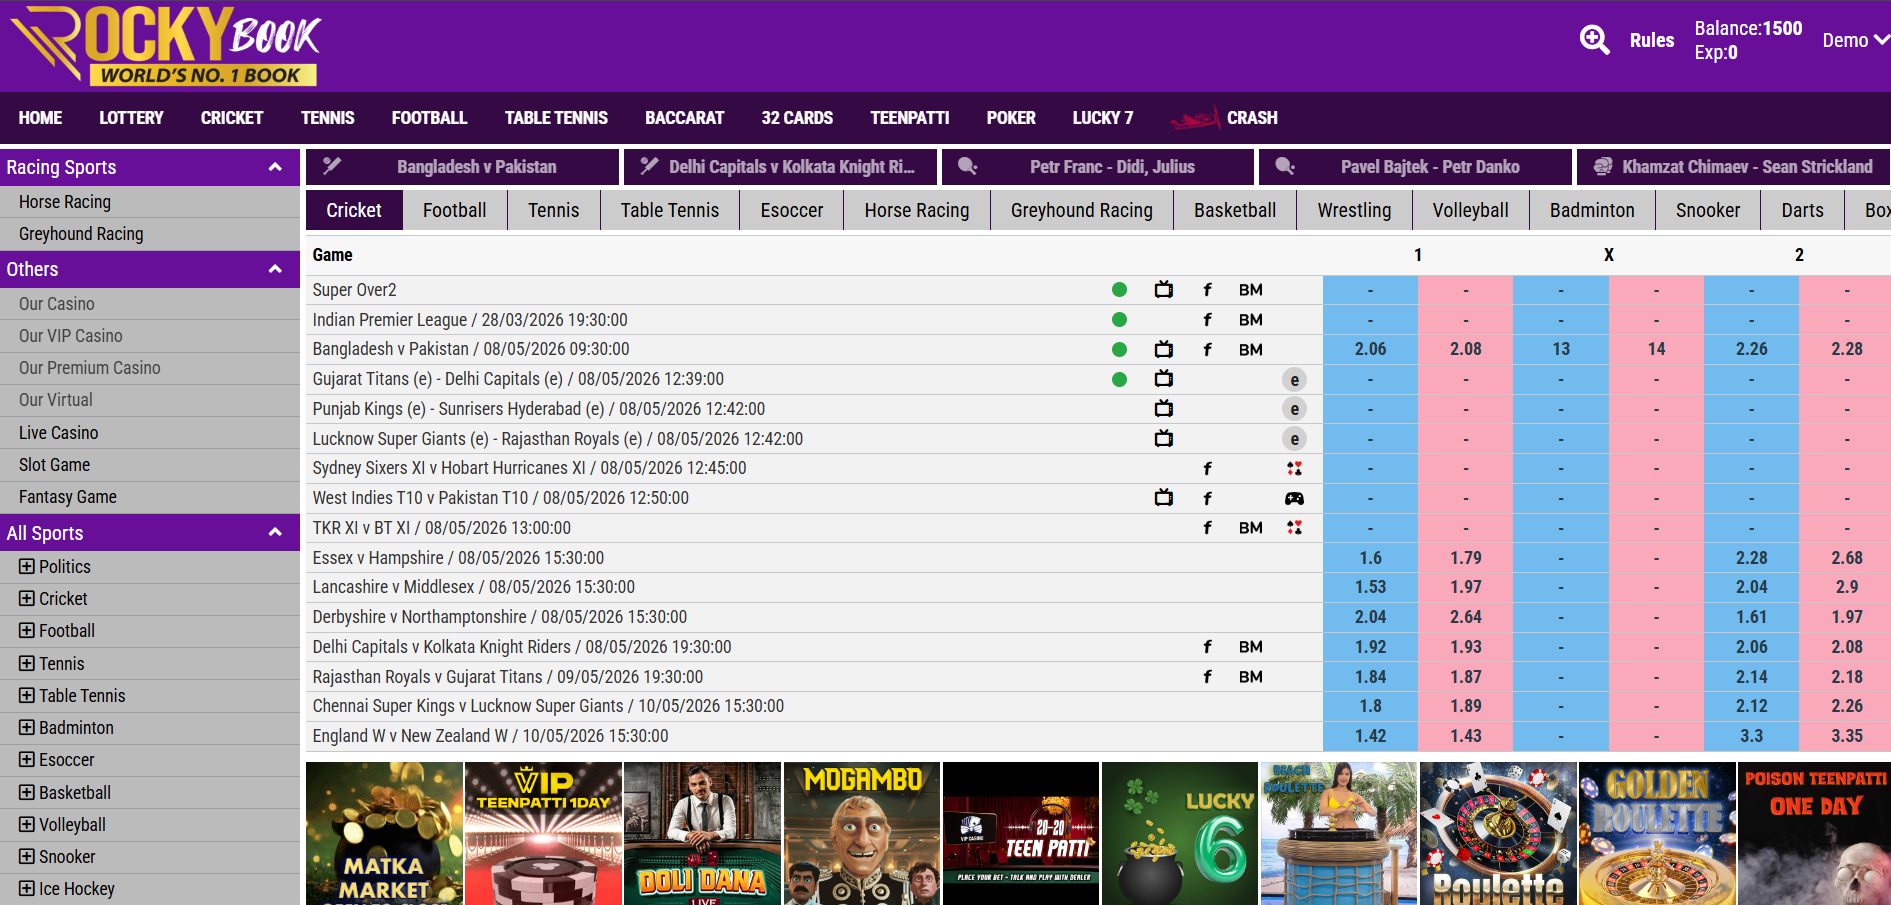Click the TV icon for Super Over2
Image resolution: width=1891 pixels, height=905 pixels.
1163,290
